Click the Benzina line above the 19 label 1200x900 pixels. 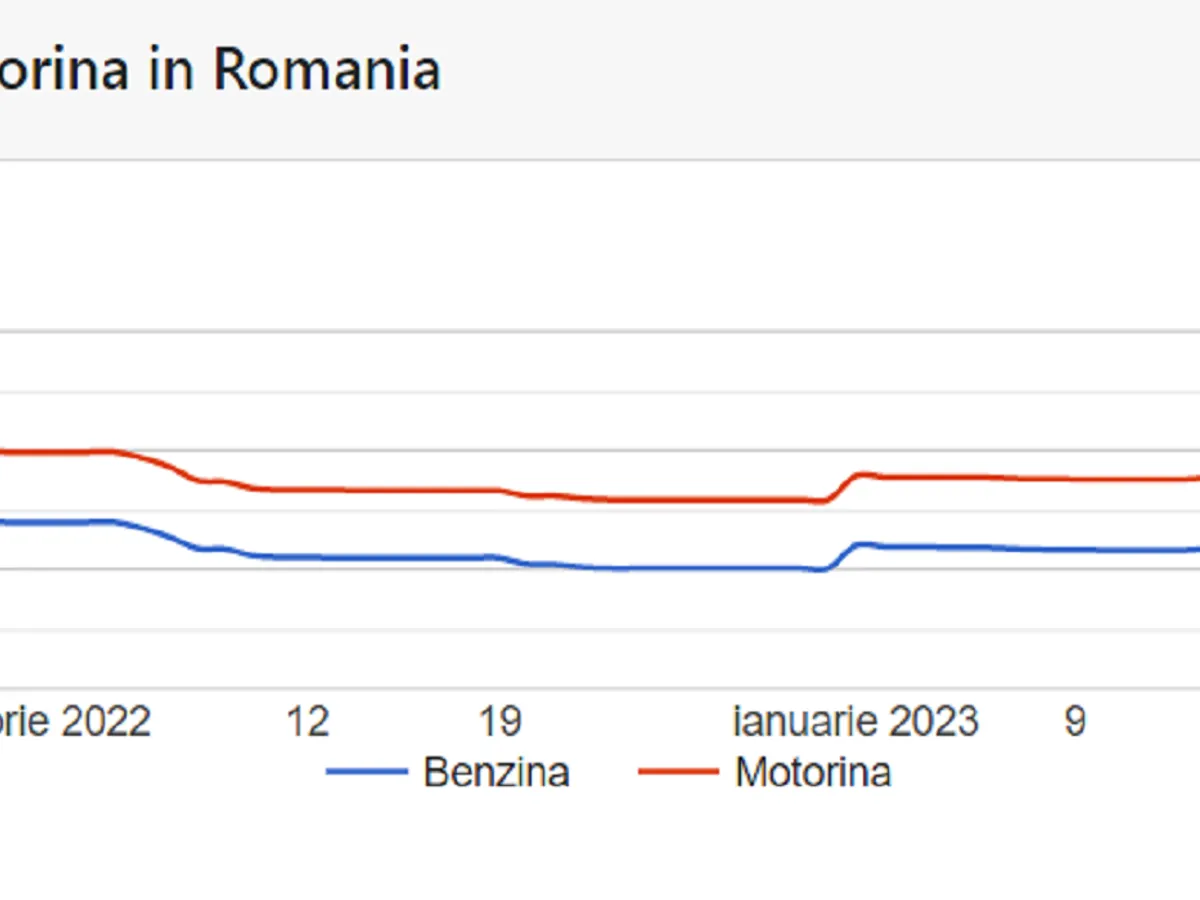(501, 558)
